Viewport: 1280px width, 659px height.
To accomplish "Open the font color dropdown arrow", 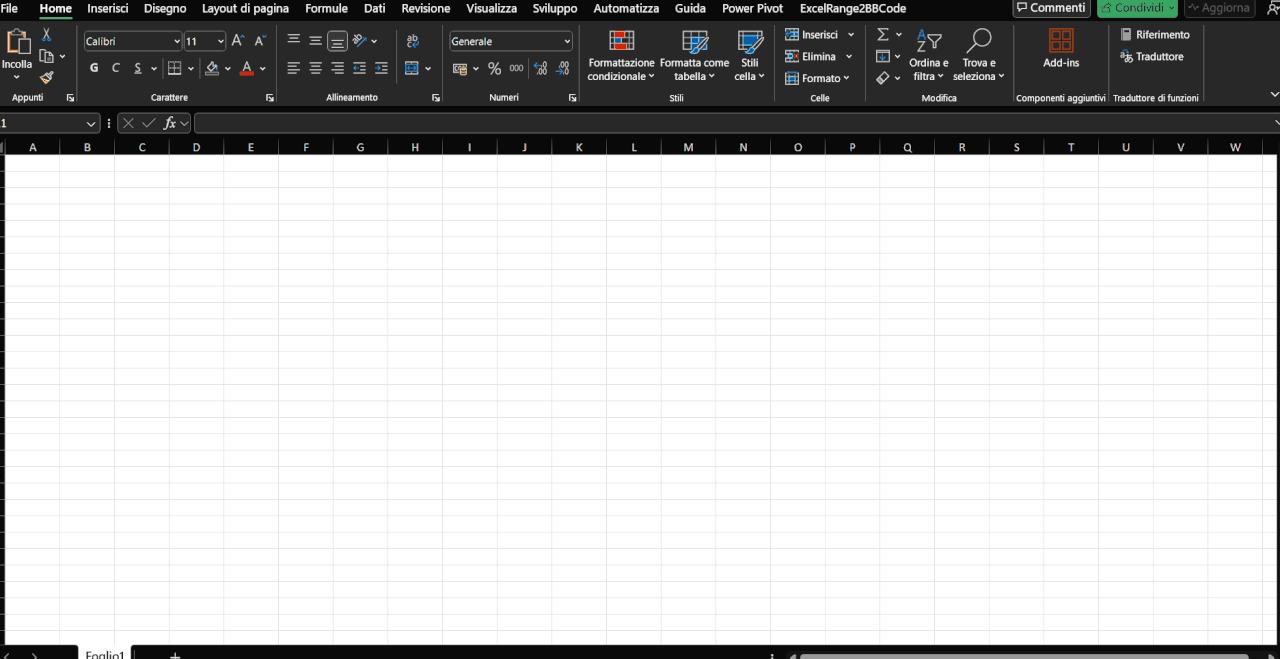I will 262,69.
